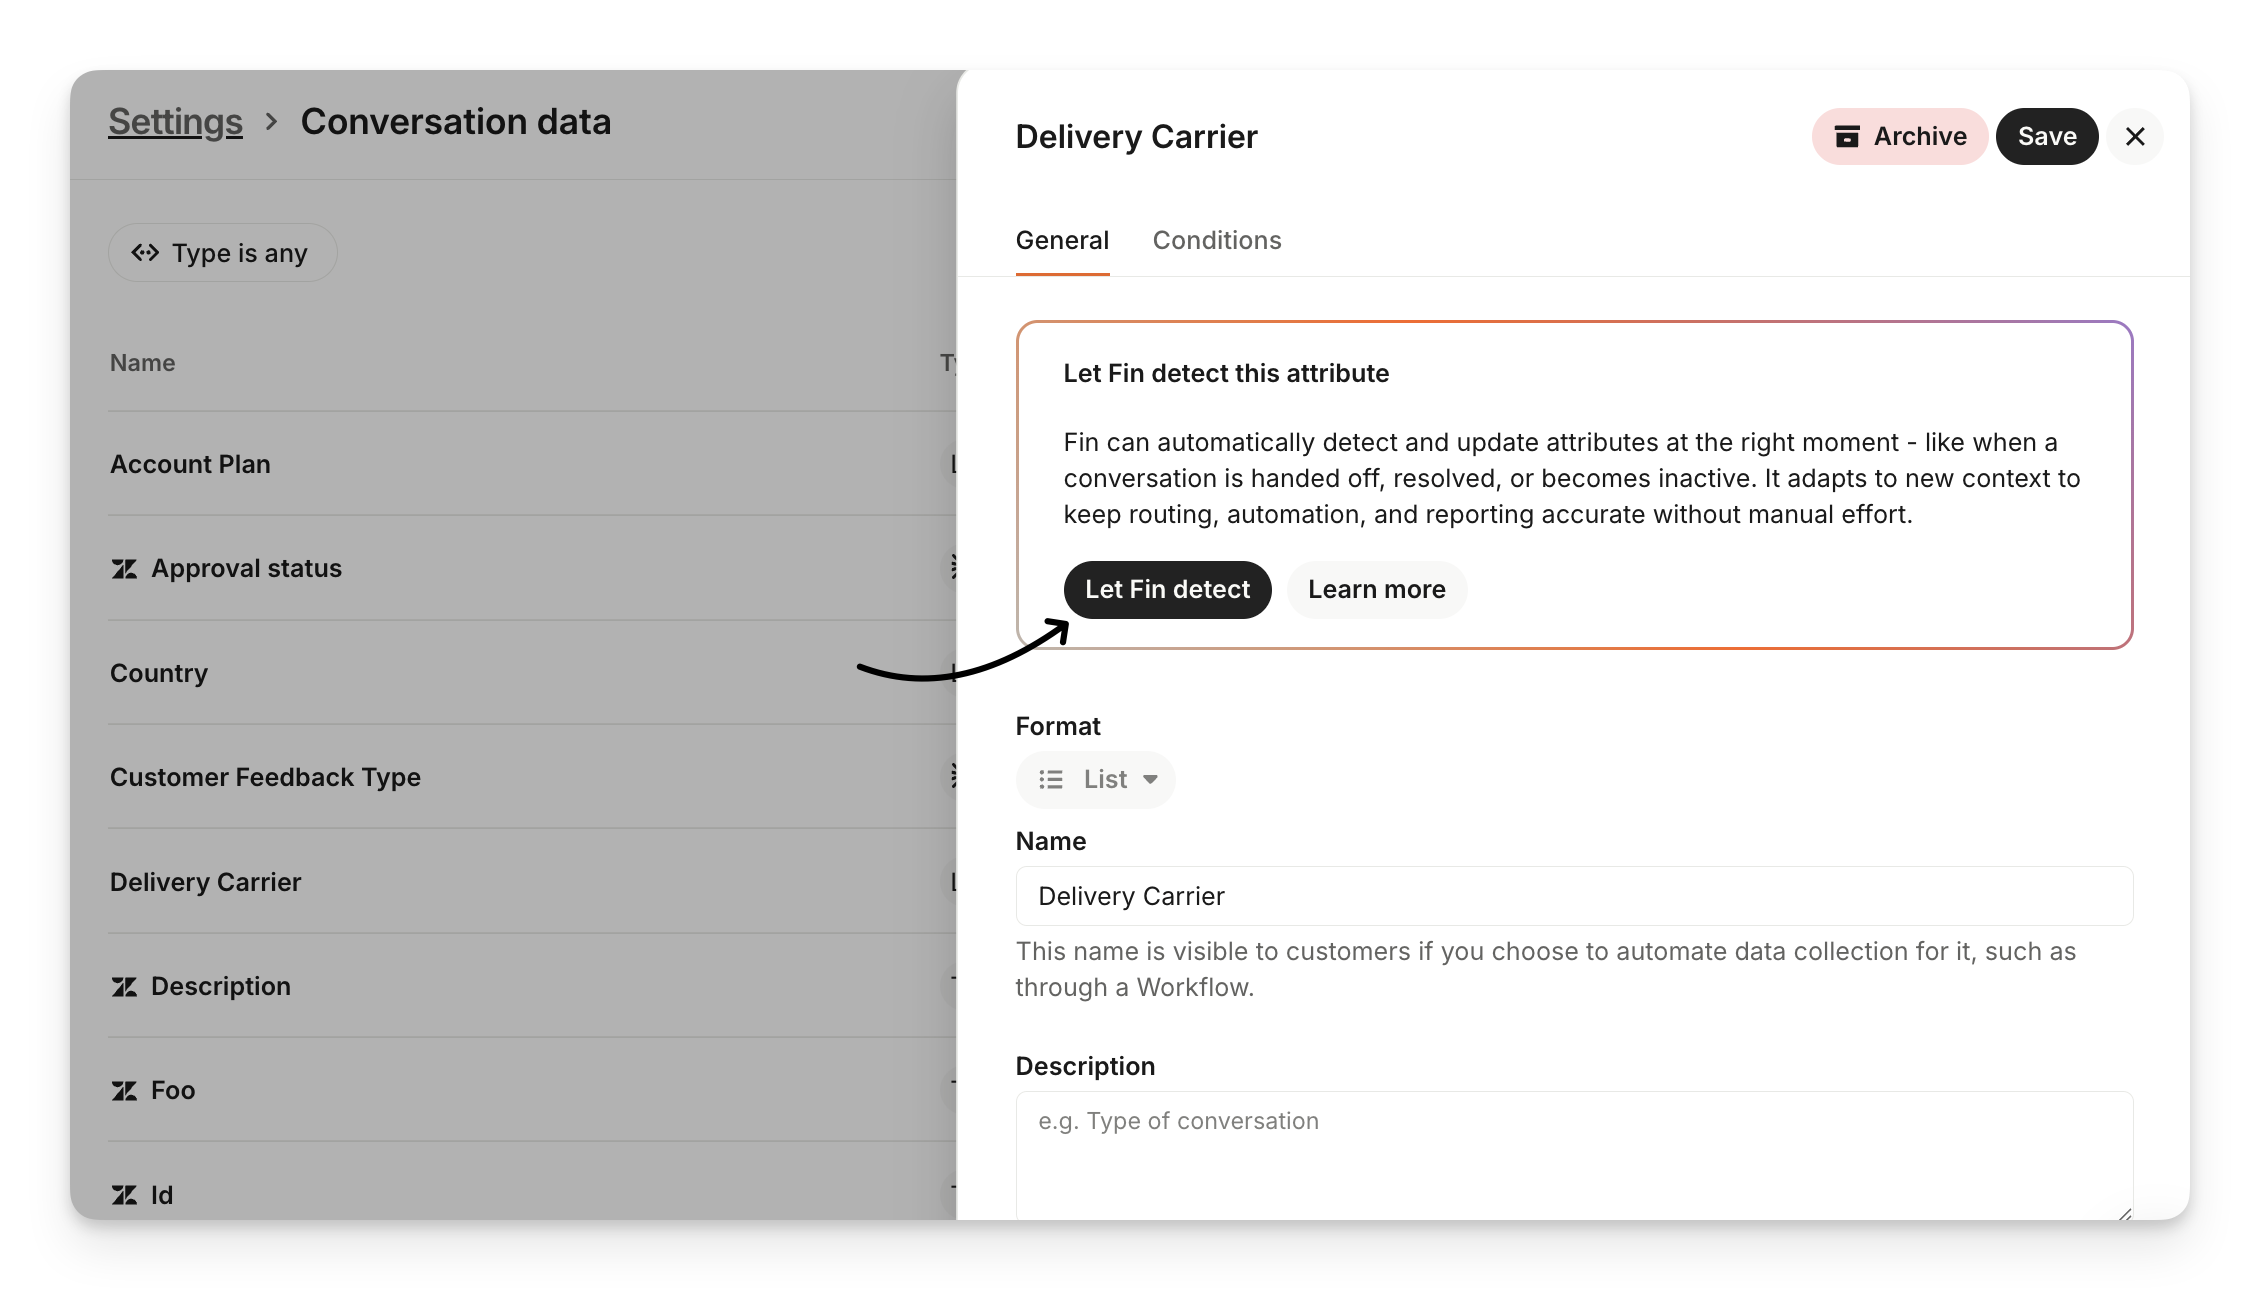Focus the Name input field
The height and width of the screenshot is (1290, 2260).
pos(1574,896)
